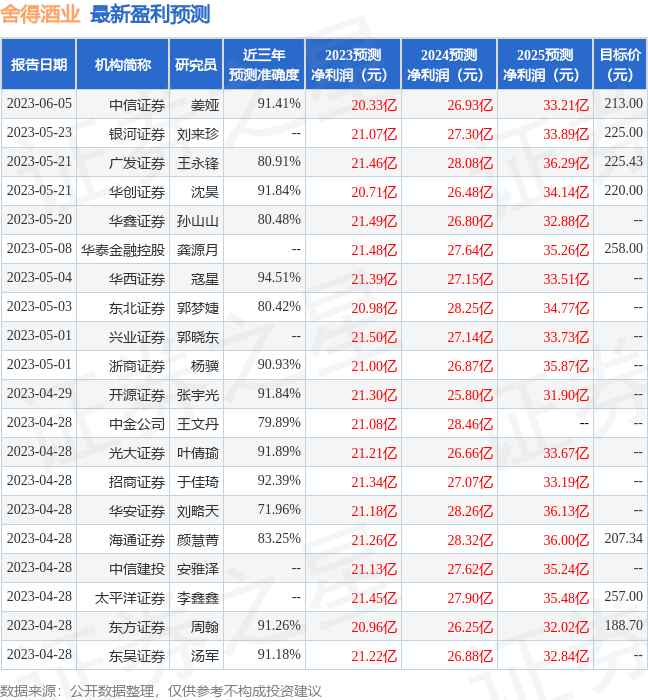Click institution name 东吴证券
Image resolution: width=648 pixels, height=700 pixels.
(137, 657)
